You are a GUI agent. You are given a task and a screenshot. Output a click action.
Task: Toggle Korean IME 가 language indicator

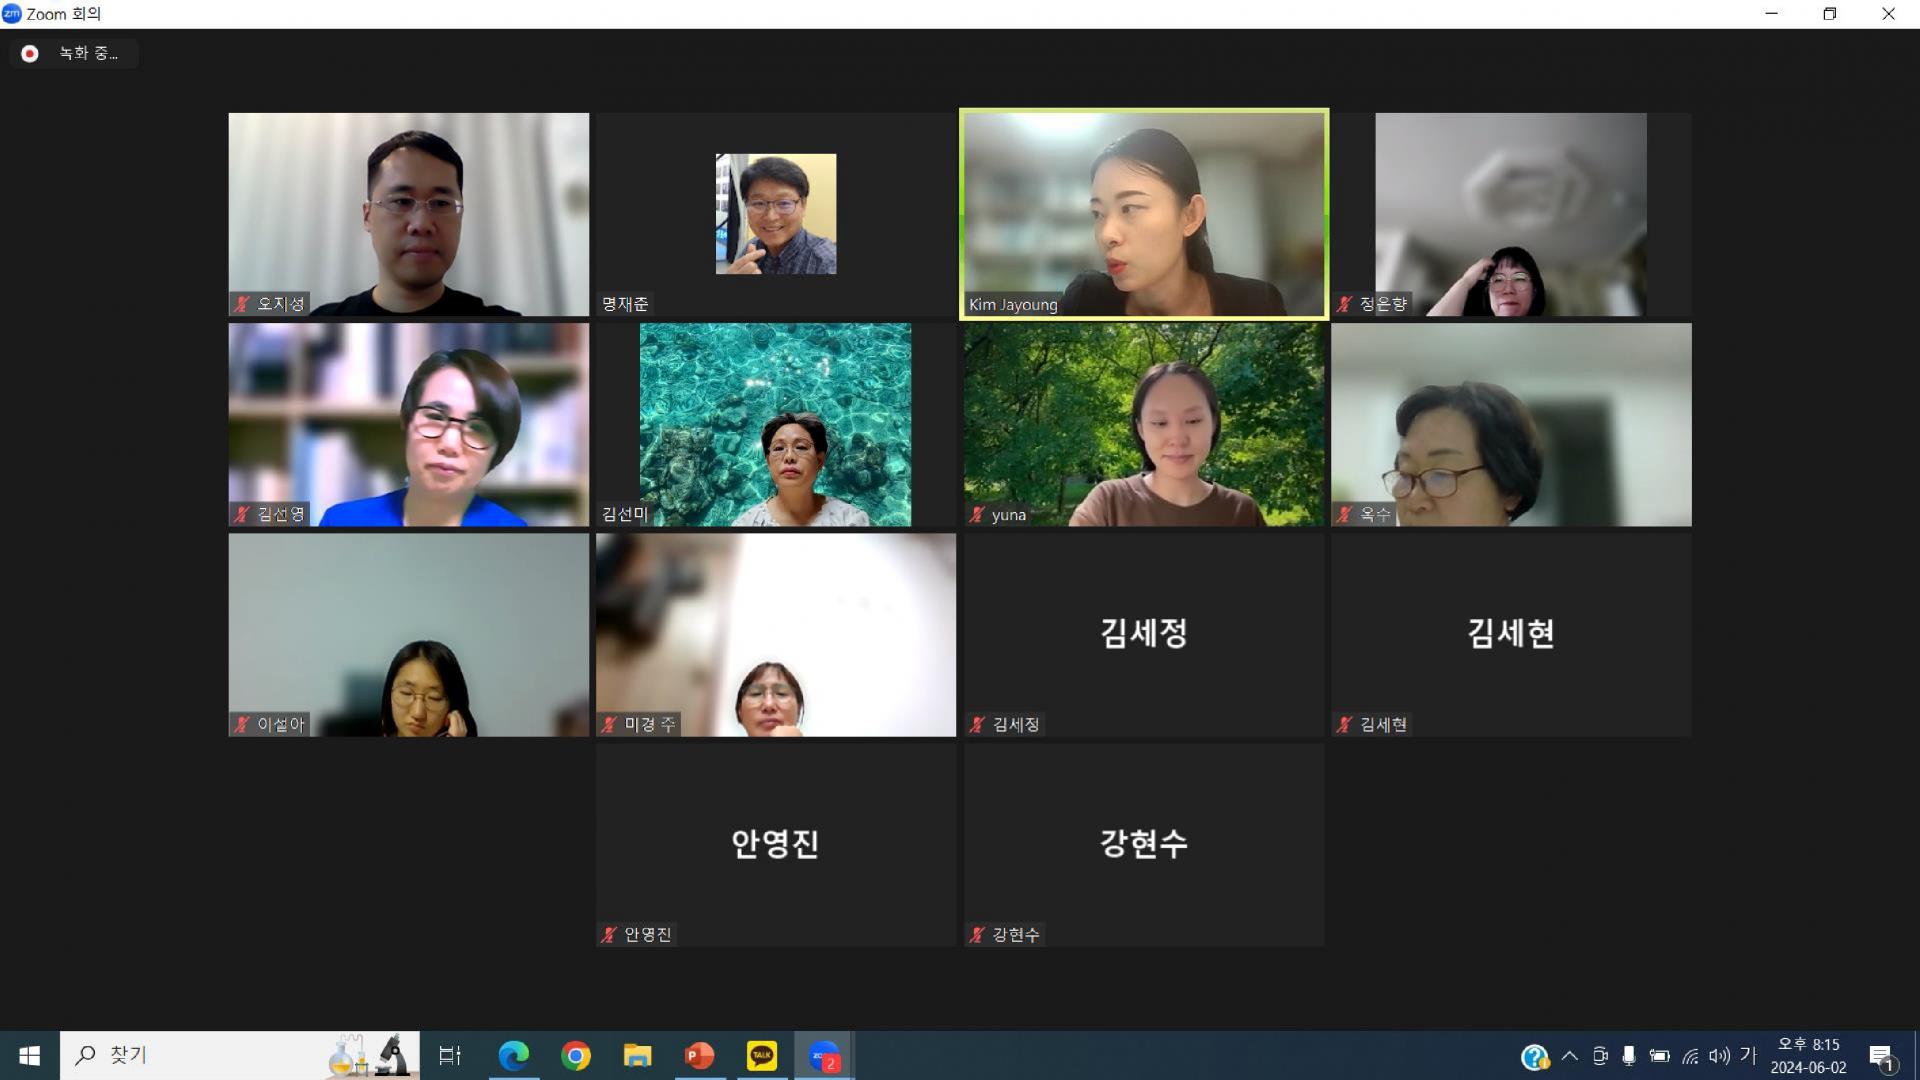click(1748, 1055)
